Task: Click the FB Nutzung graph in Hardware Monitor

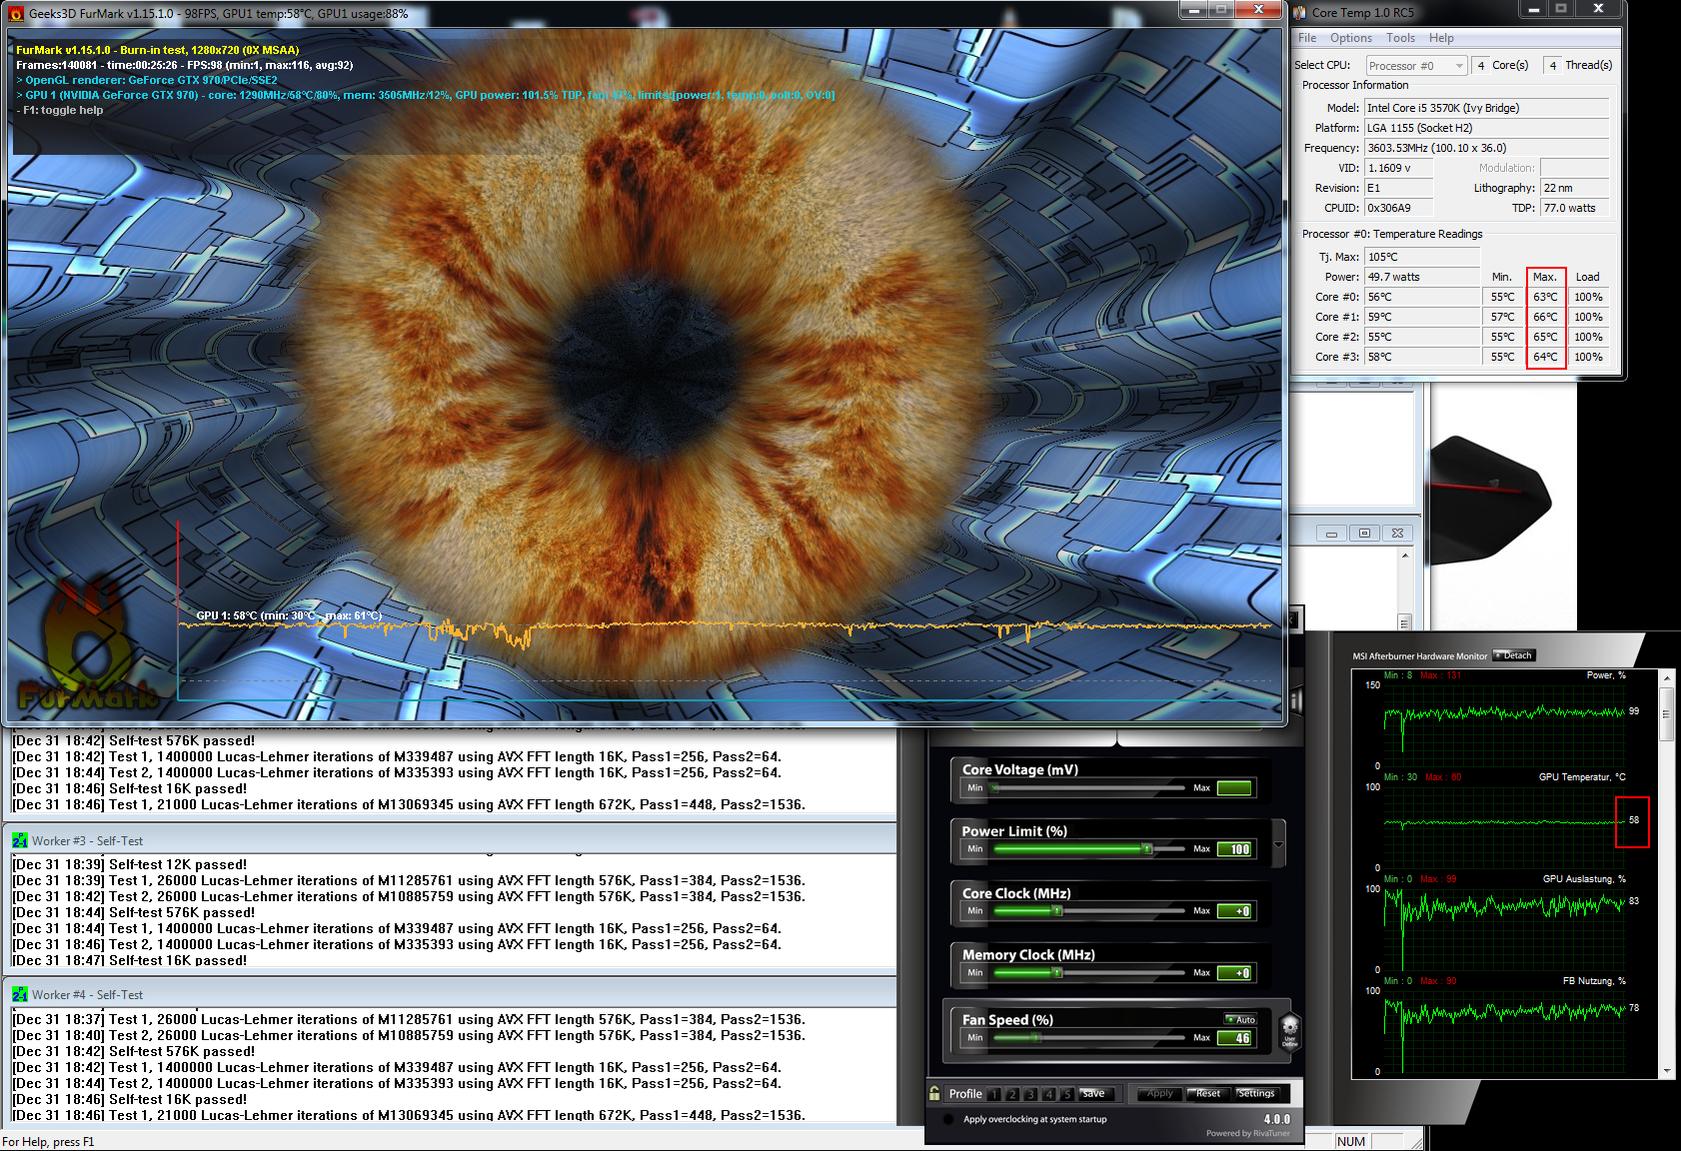Action: point(1504,1031)
